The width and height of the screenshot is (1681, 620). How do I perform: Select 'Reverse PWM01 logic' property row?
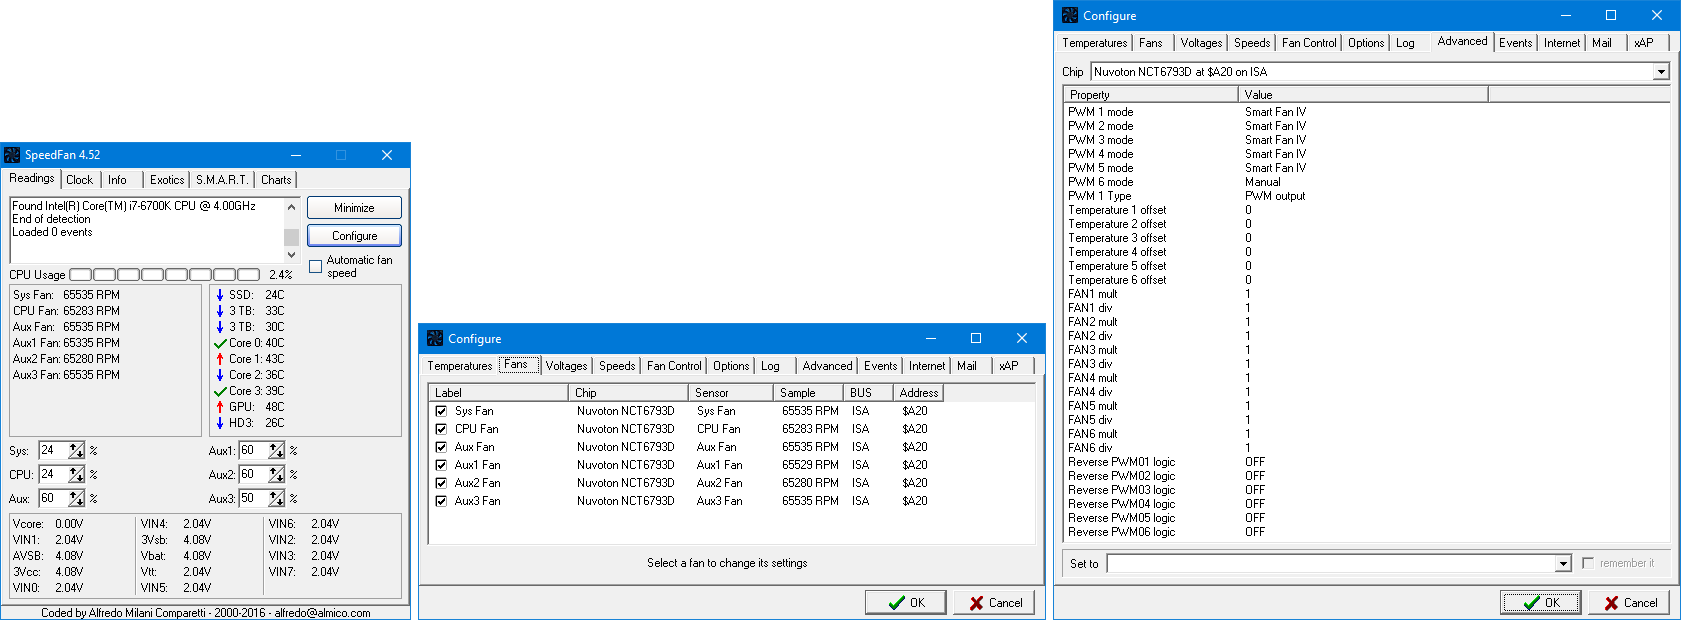1366,462
